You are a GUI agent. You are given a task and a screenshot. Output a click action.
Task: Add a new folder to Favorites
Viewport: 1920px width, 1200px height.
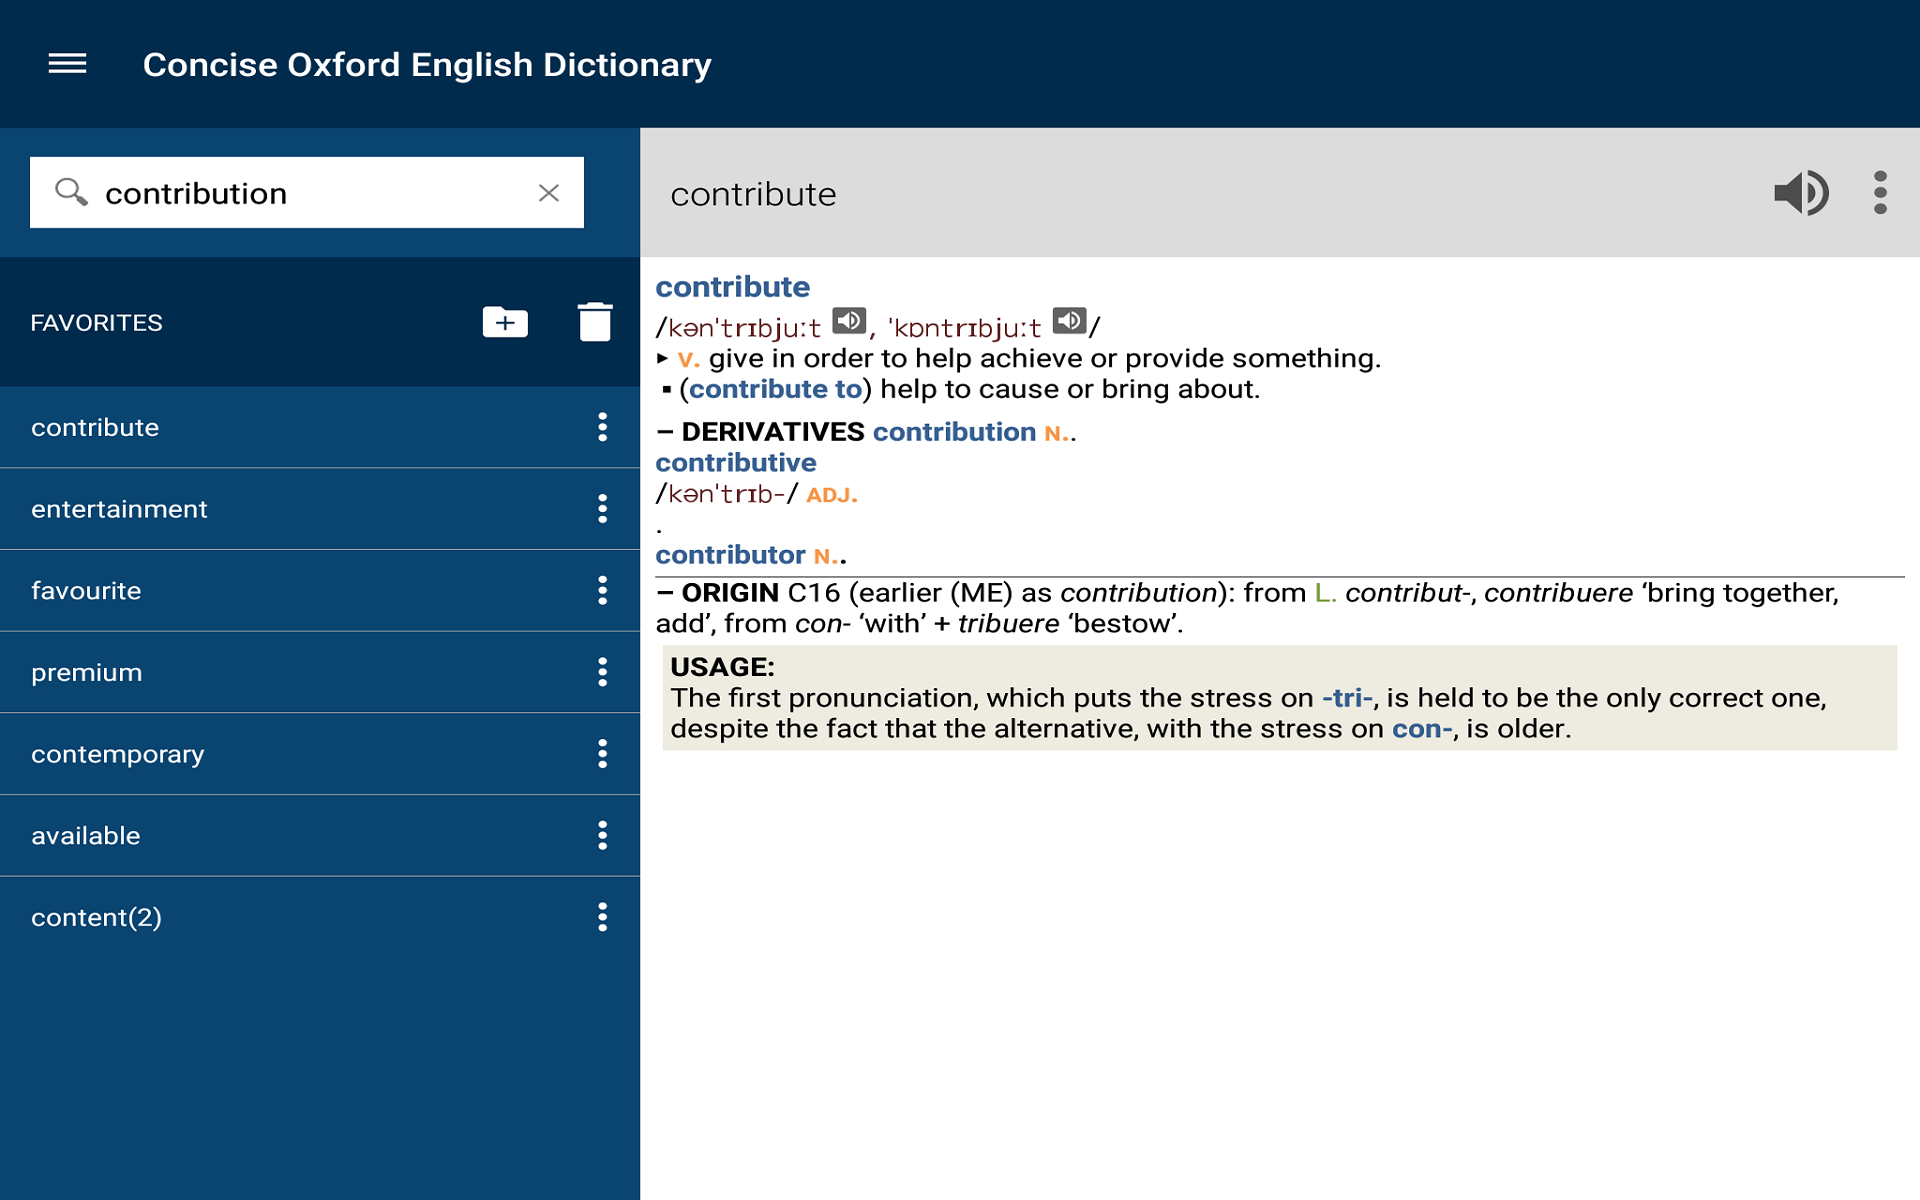[504, 322]
